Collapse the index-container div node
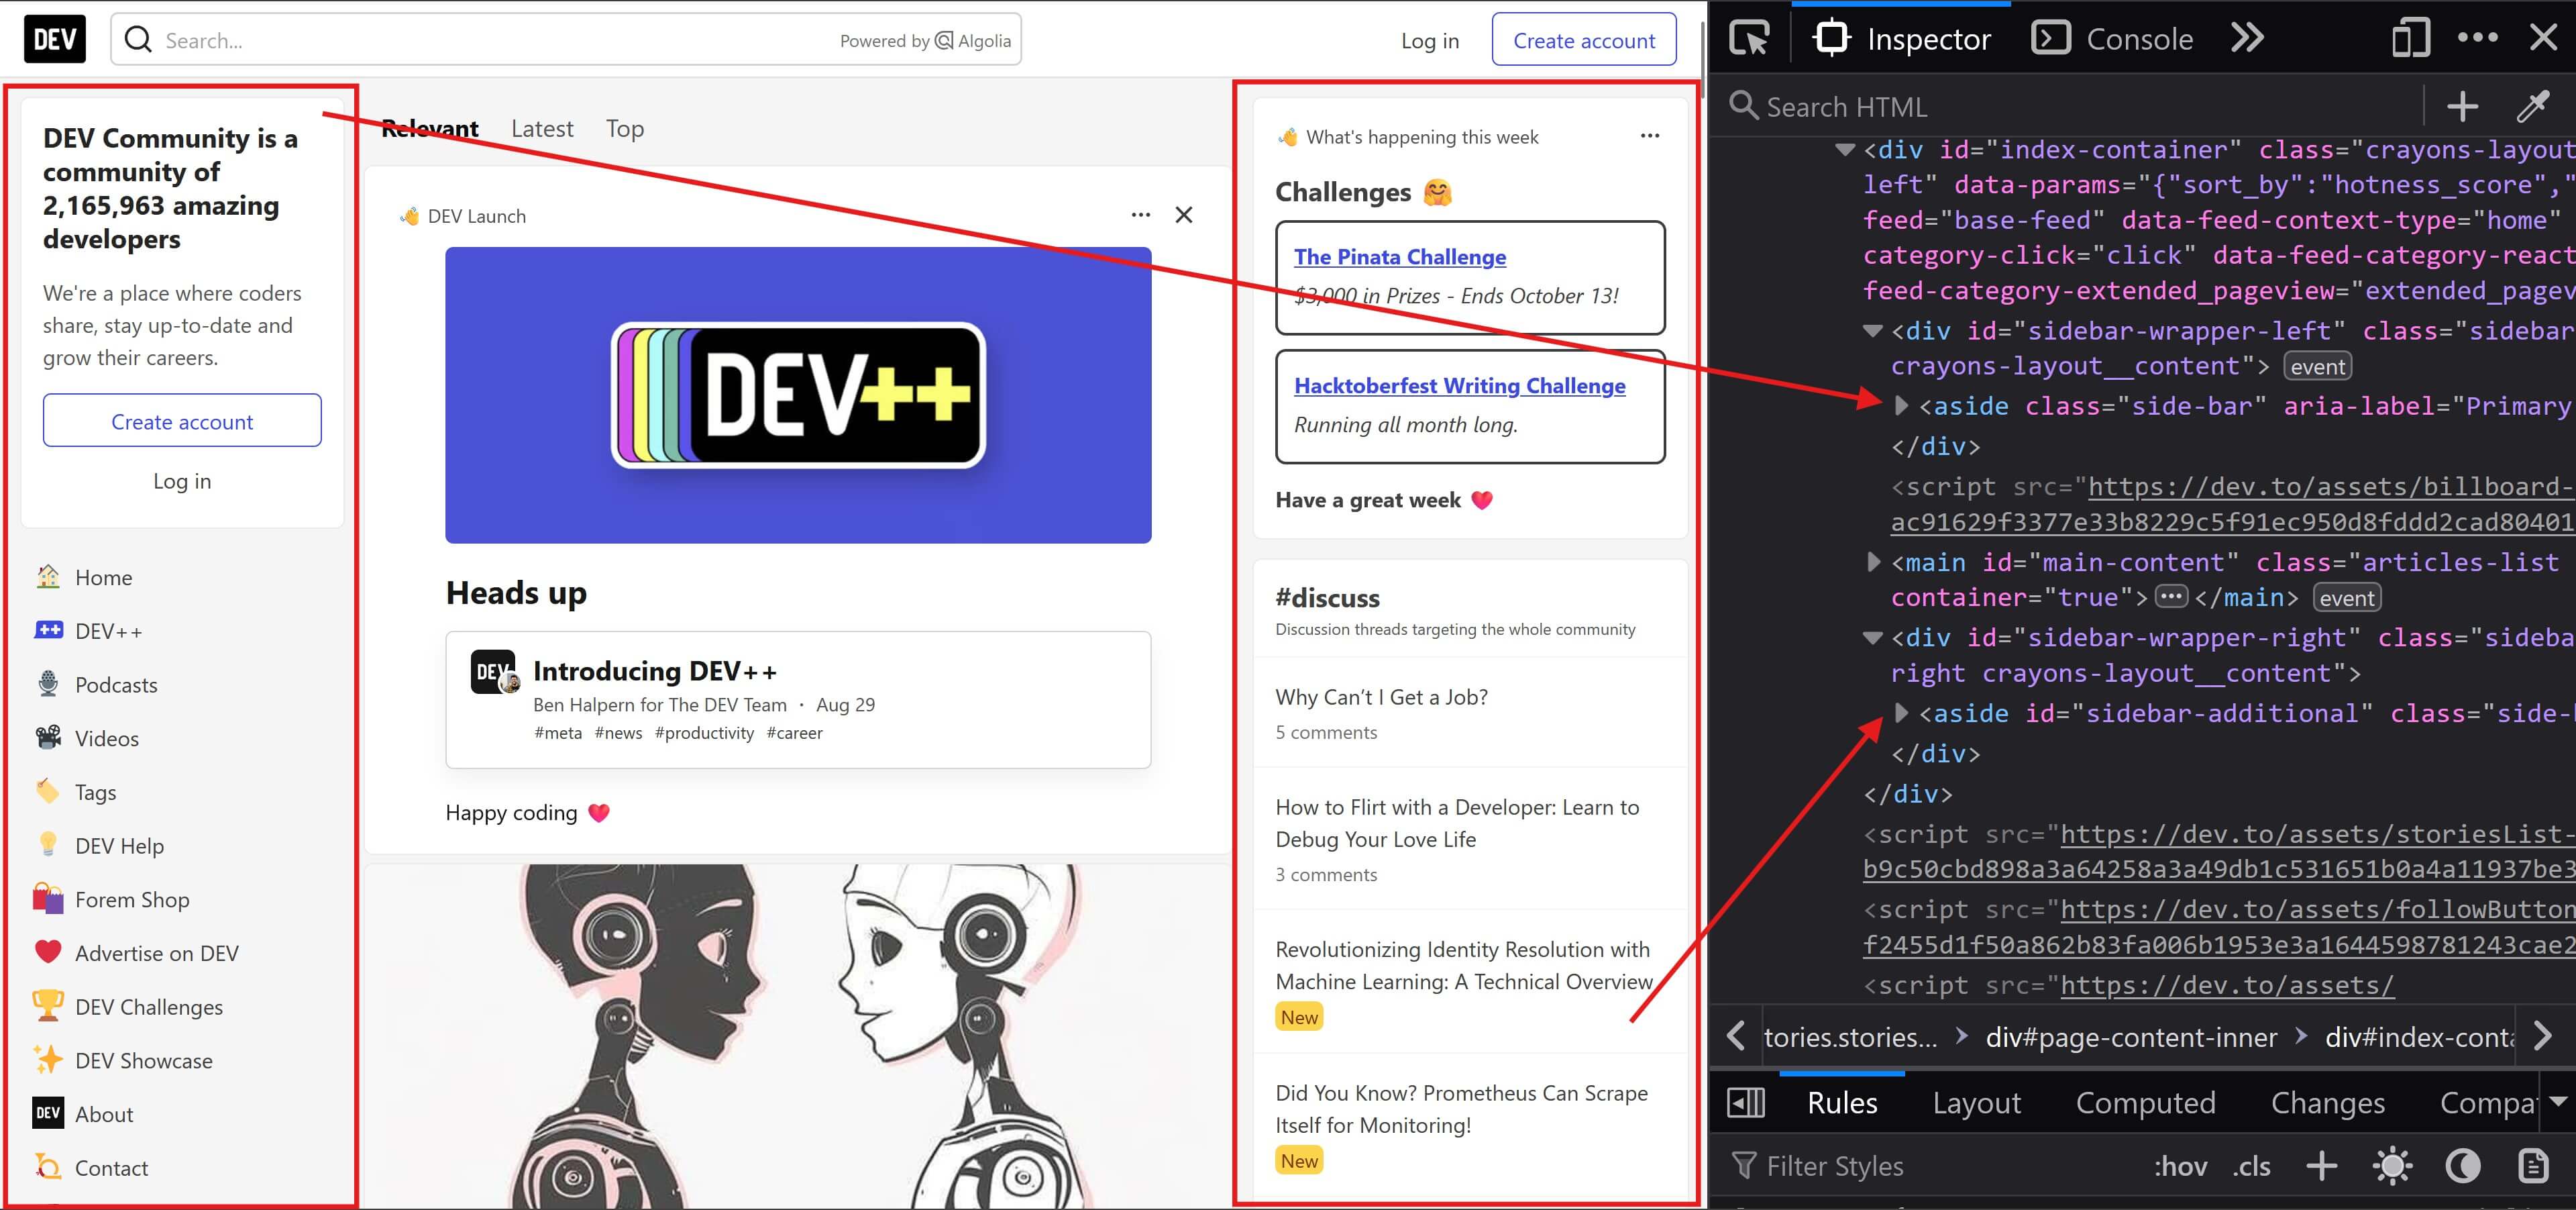The height and width of the screenshot is (1210, 2576). pos(1845,150)
